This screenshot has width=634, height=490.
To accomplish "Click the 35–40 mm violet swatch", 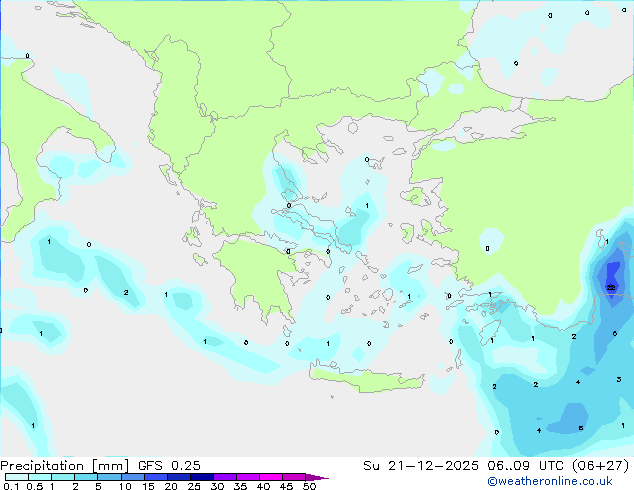I will [x=248, y=477].
